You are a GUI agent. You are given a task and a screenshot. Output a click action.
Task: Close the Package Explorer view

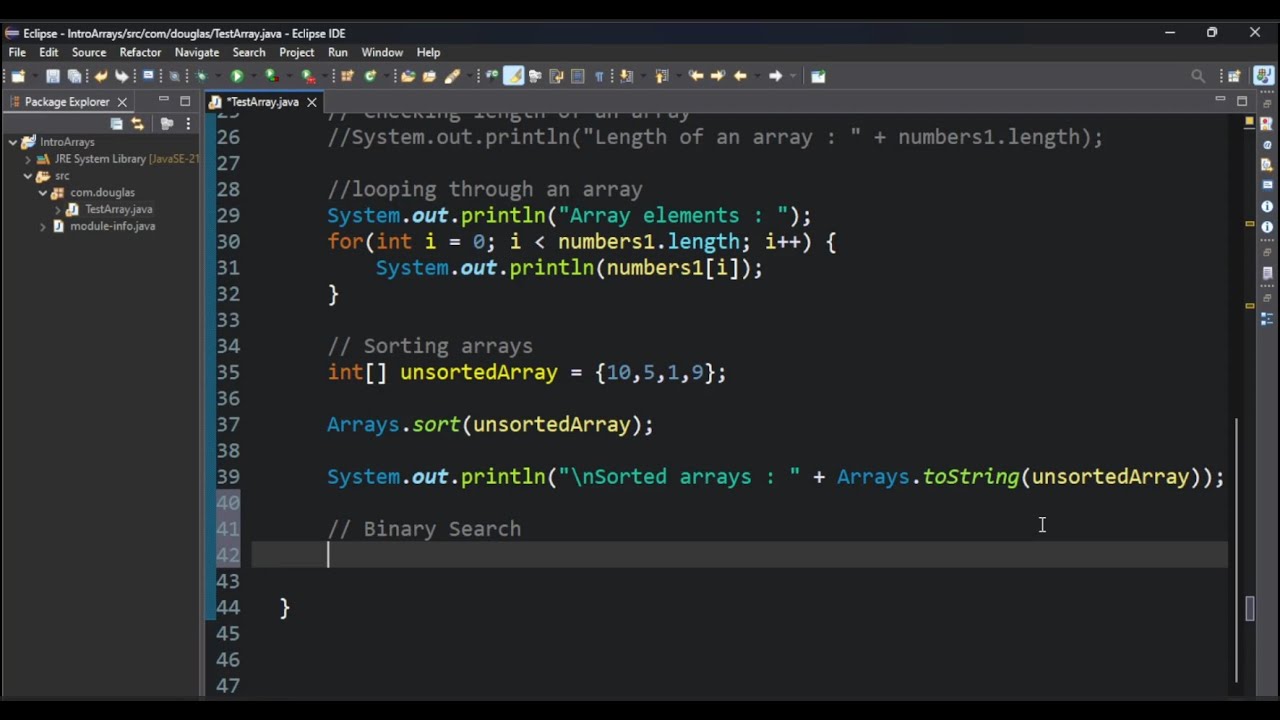[x=122, y=102]
